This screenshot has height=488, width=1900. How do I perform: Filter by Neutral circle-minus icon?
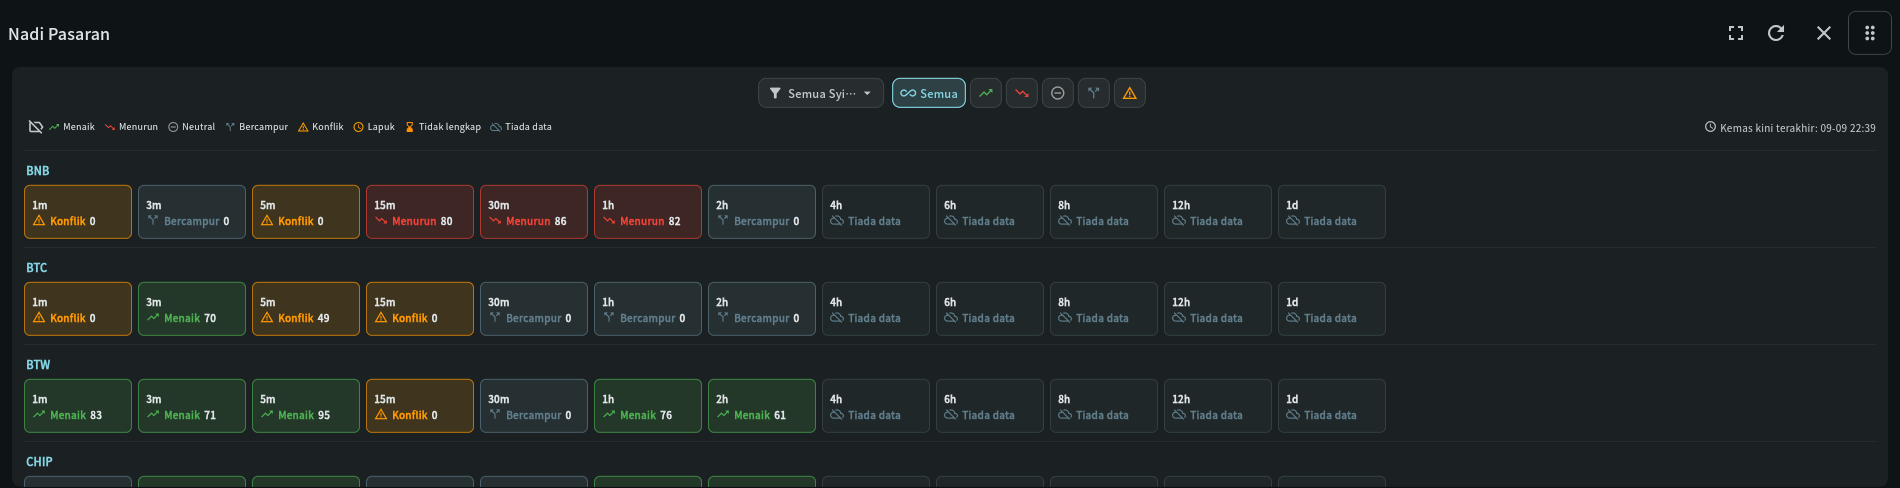pyautogui.click(x=1057, y=93)
